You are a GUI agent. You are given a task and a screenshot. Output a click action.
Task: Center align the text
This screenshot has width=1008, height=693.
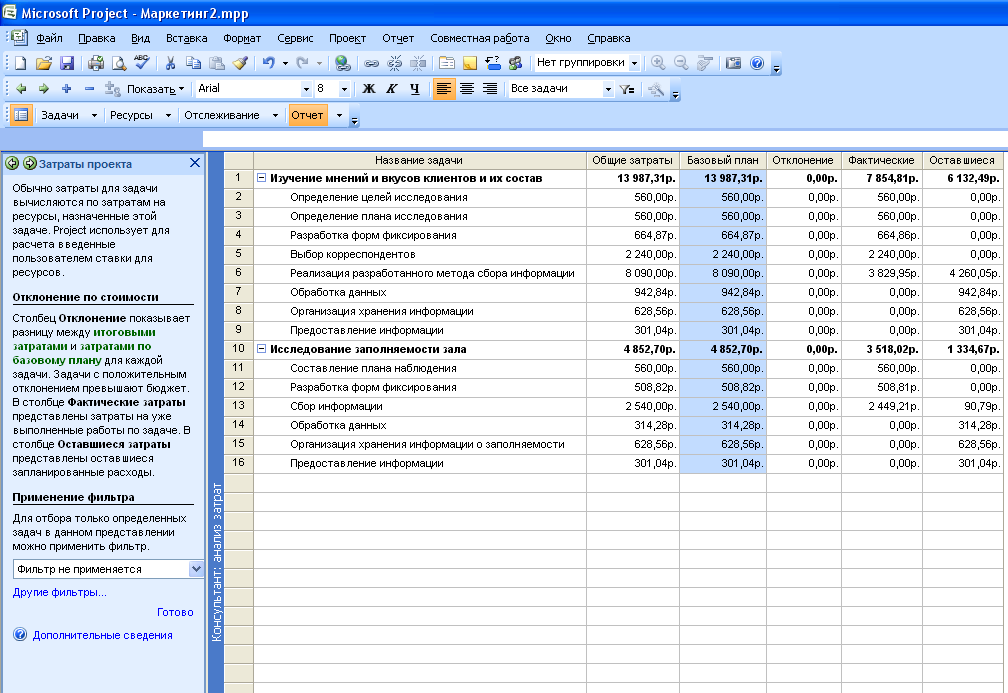click(467, 89)
